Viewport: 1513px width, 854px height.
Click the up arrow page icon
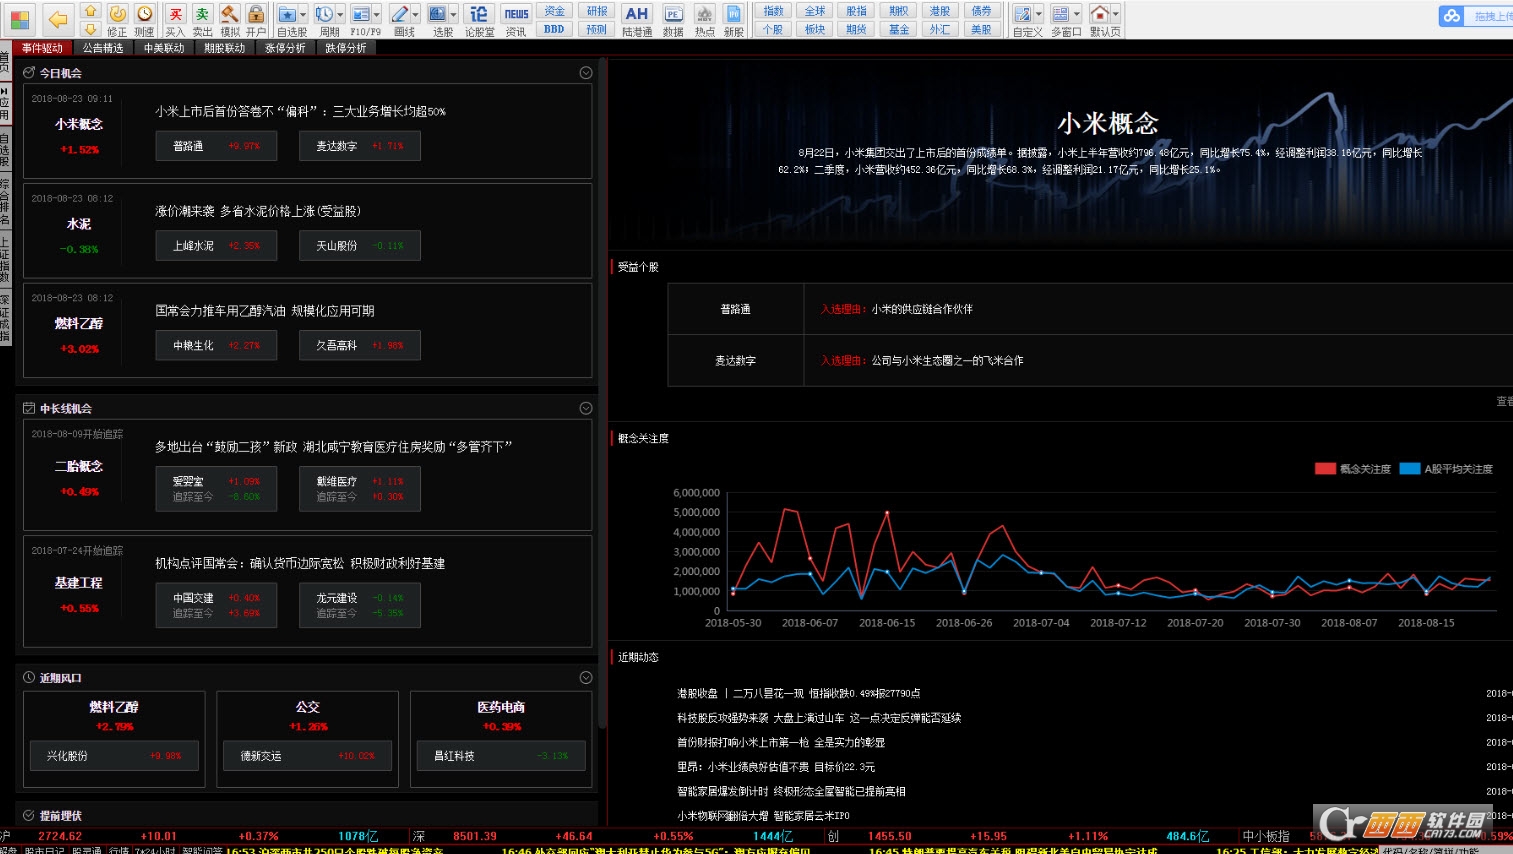click(x=90, y=10)
